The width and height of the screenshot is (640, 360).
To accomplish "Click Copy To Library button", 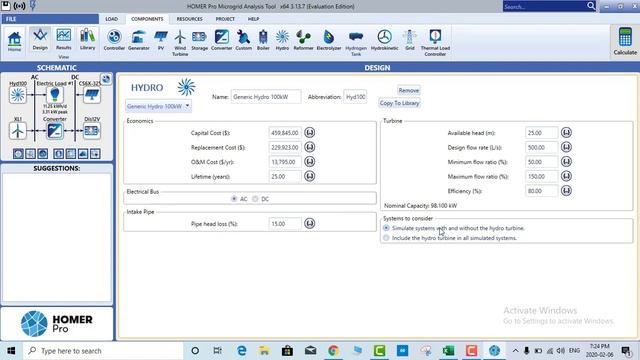I will tap(399, 103).
